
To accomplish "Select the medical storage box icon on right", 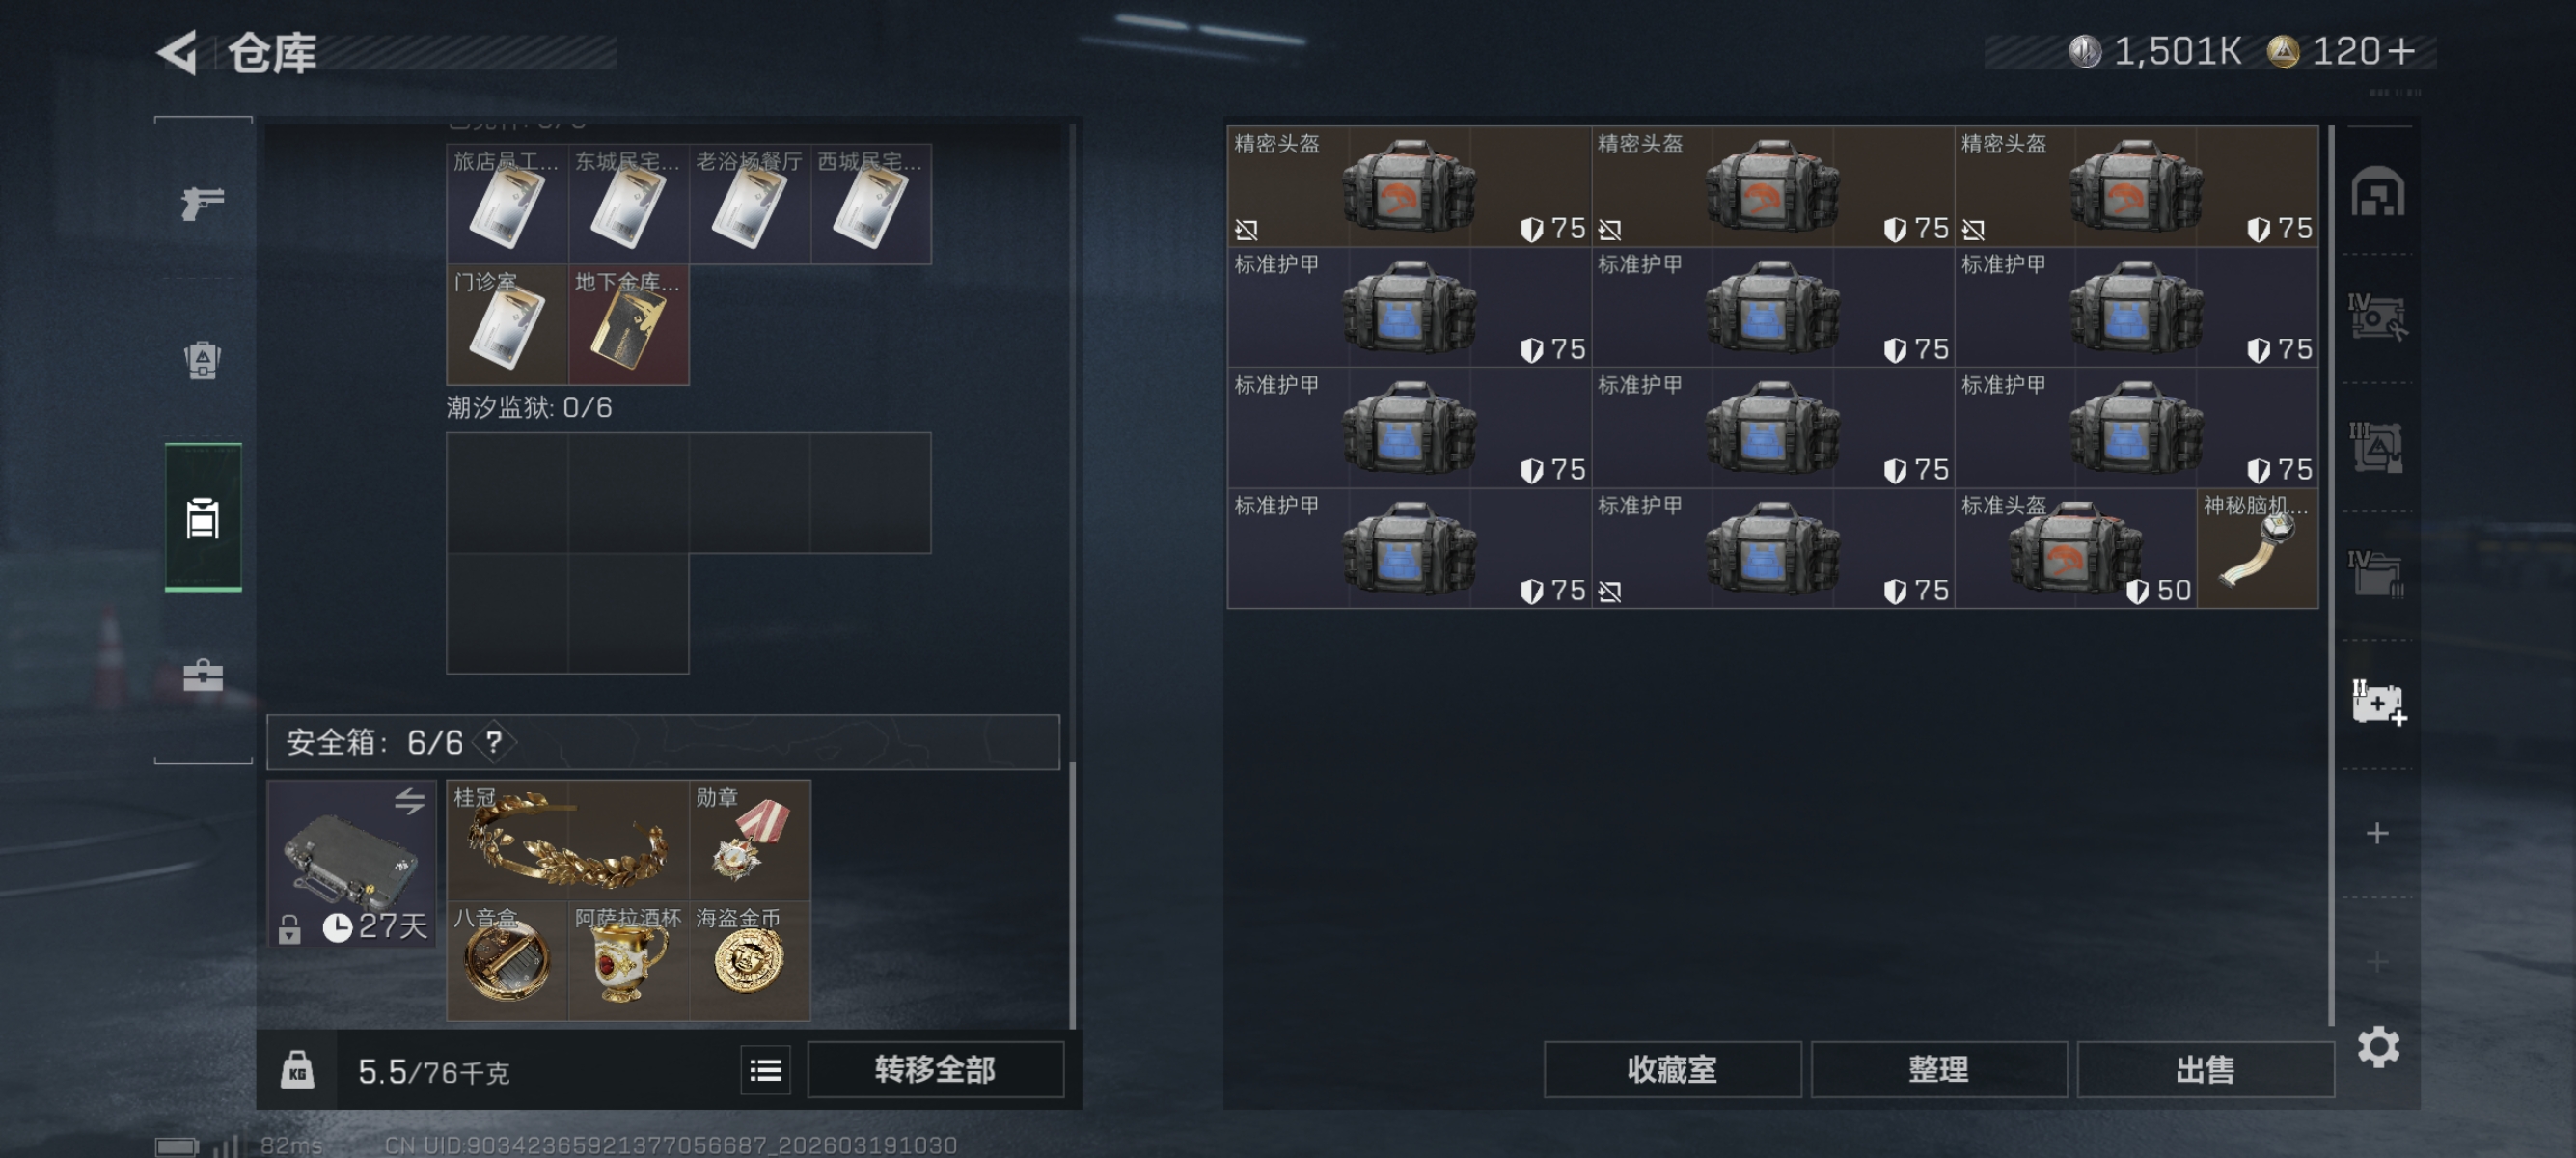I will (2378, 702).
